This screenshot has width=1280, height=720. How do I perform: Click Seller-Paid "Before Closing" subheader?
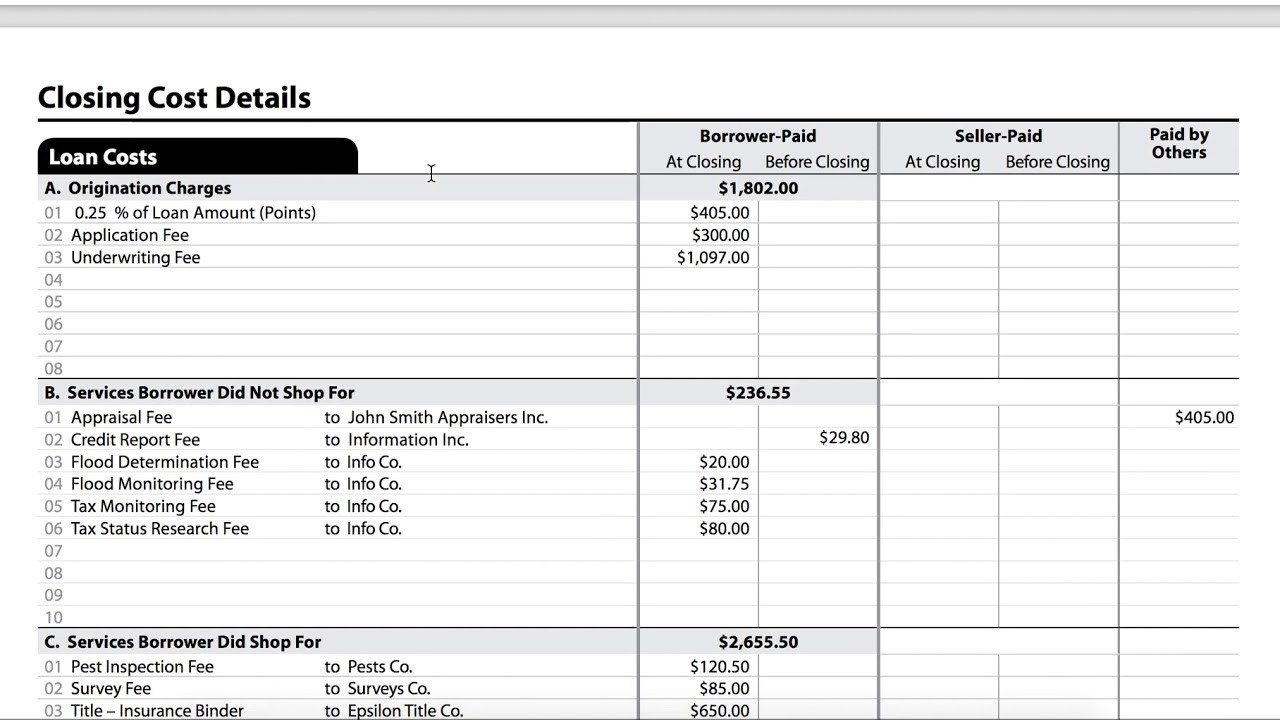click(1057, 162)
